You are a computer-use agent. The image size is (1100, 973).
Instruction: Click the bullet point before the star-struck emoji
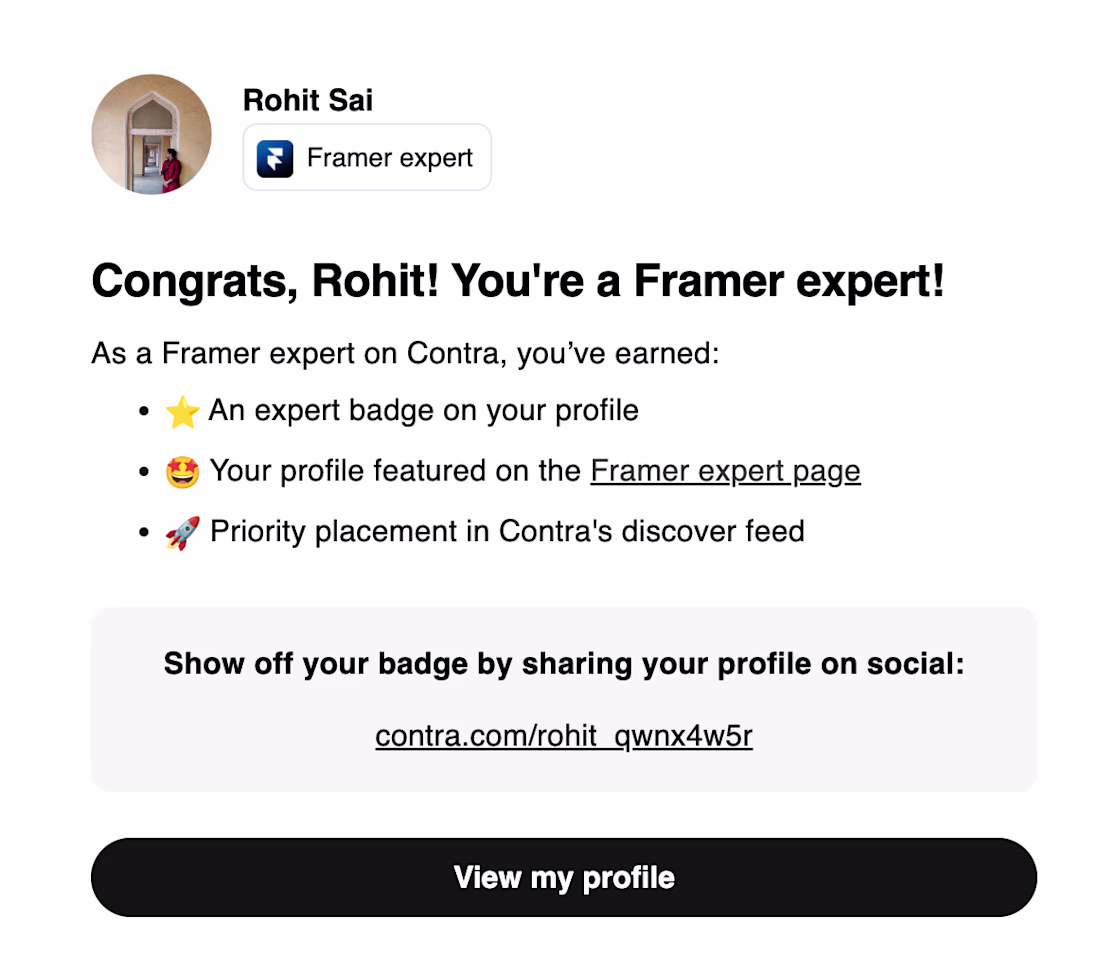tap(146, 472)
